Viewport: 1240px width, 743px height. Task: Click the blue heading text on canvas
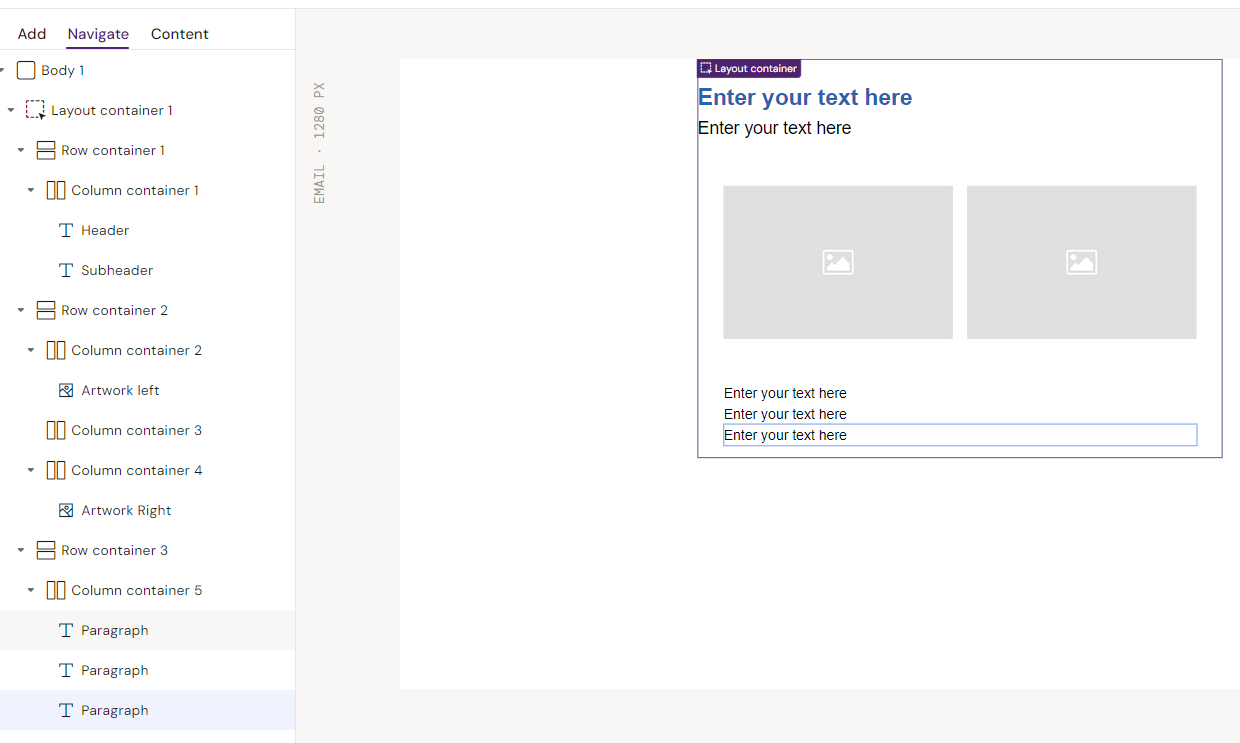click(x=804, y=97)
